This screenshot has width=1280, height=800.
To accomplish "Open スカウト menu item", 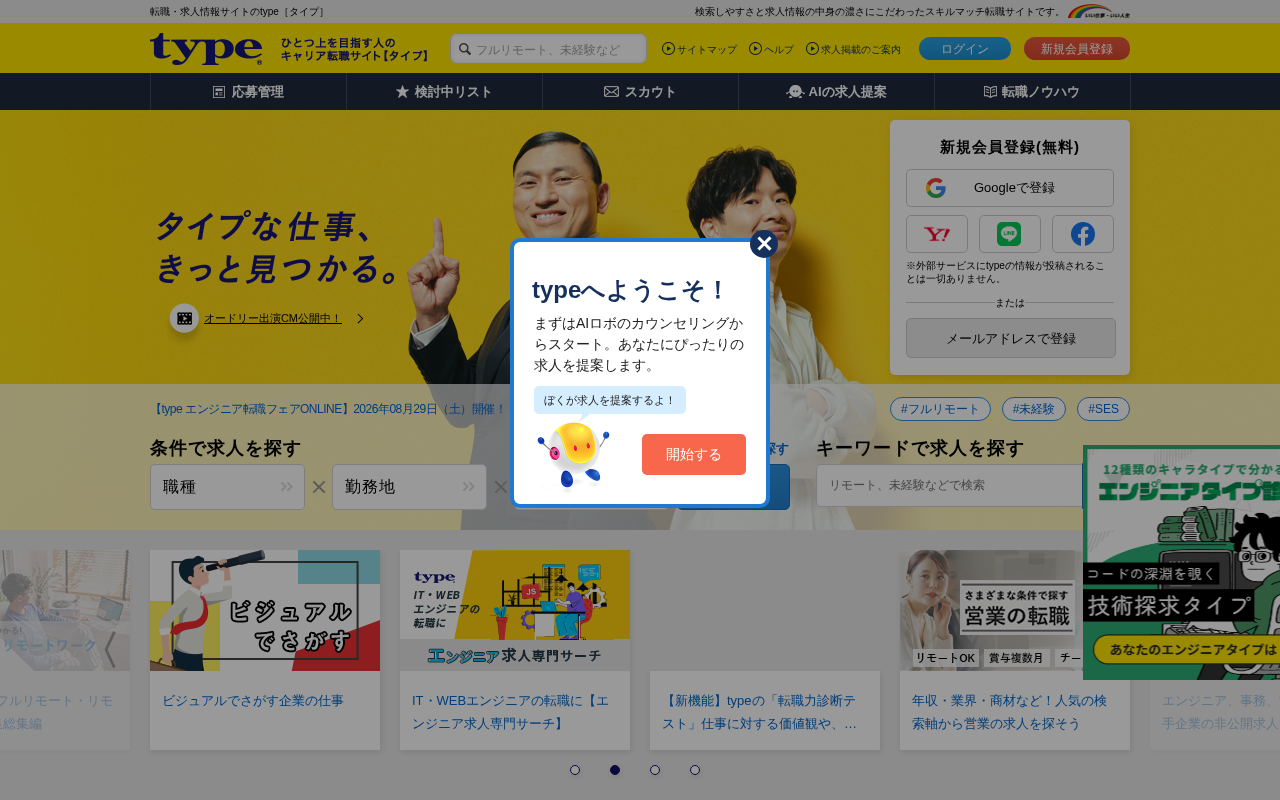I will click(x=640, y=92).
